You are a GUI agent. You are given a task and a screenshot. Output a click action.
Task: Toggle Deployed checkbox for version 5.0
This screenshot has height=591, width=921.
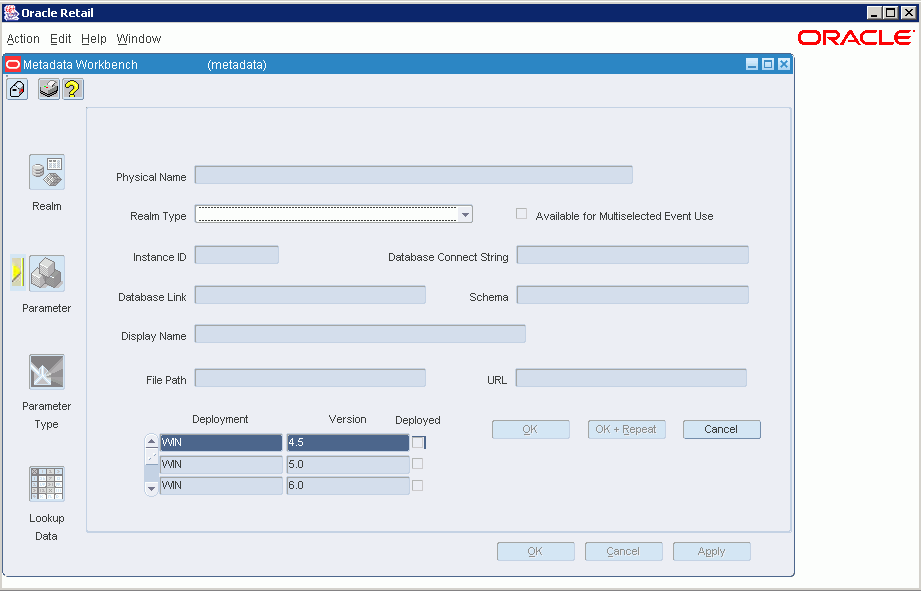pyautogui.click(x=418, y=464)
